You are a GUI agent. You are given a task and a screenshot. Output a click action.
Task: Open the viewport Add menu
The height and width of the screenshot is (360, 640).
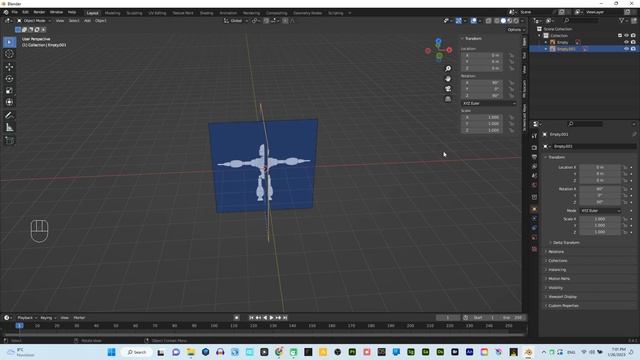pos(87,20)
